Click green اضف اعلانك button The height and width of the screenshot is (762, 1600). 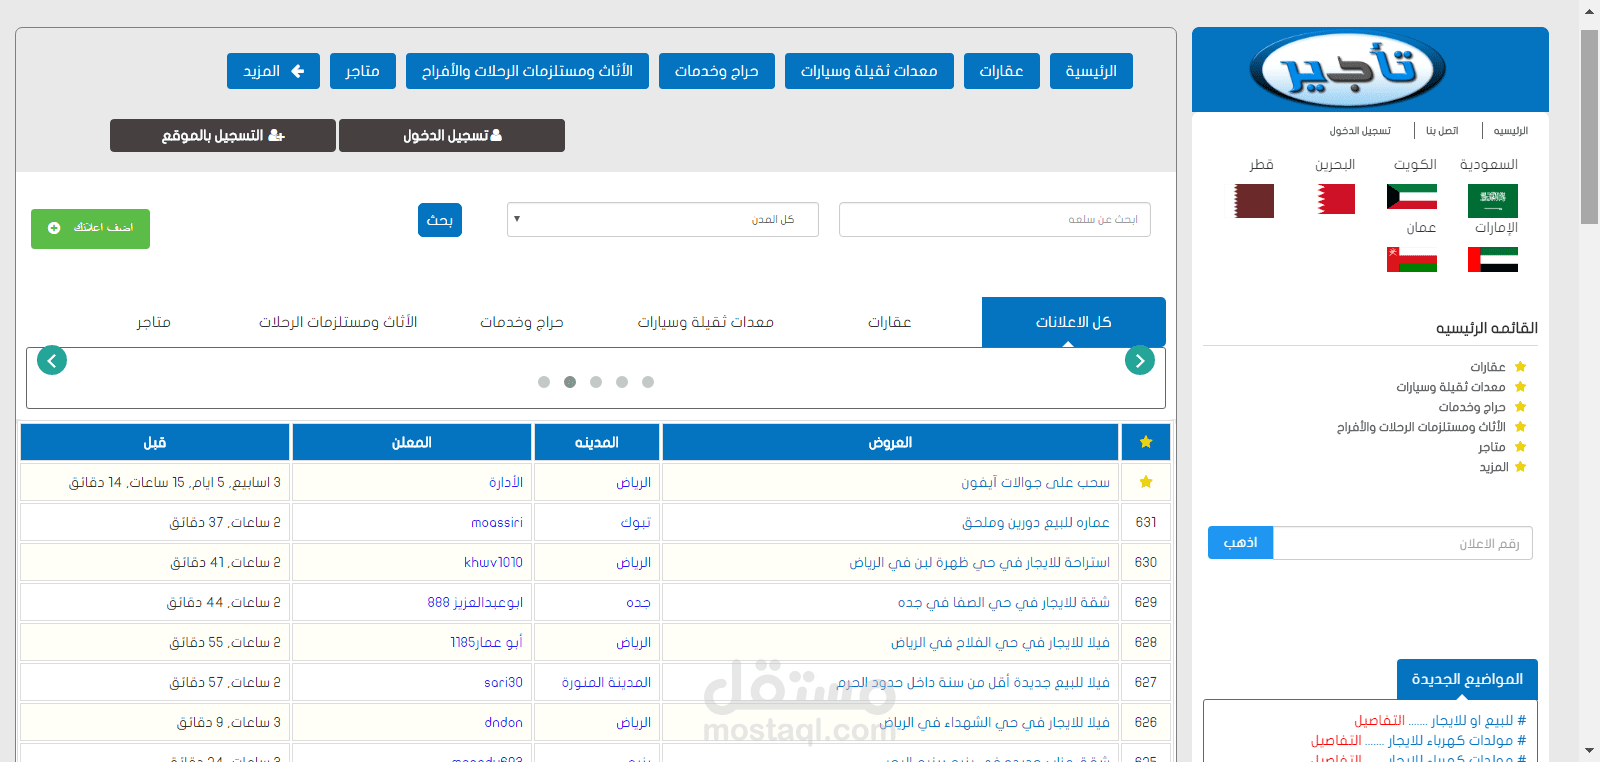click(90, 228)
